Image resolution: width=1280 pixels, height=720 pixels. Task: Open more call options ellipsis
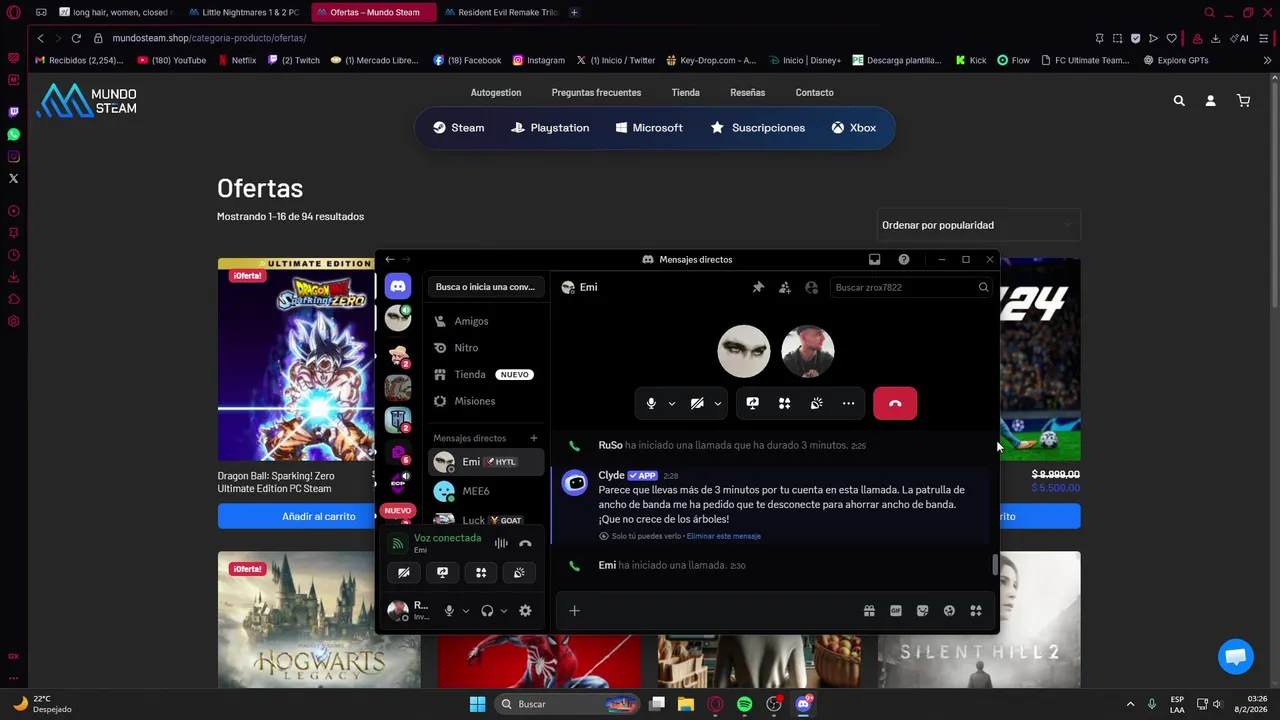click(x=848, y=403)
